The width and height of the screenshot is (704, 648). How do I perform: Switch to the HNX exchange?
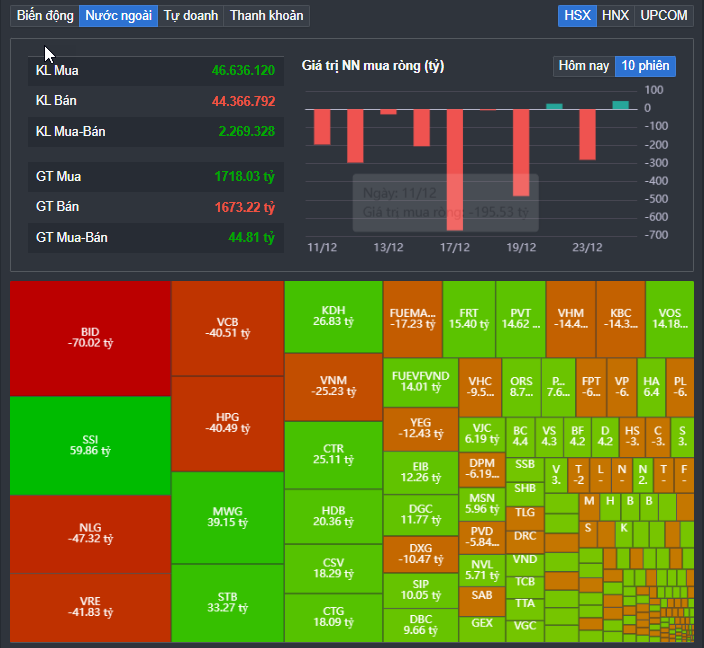616,16
